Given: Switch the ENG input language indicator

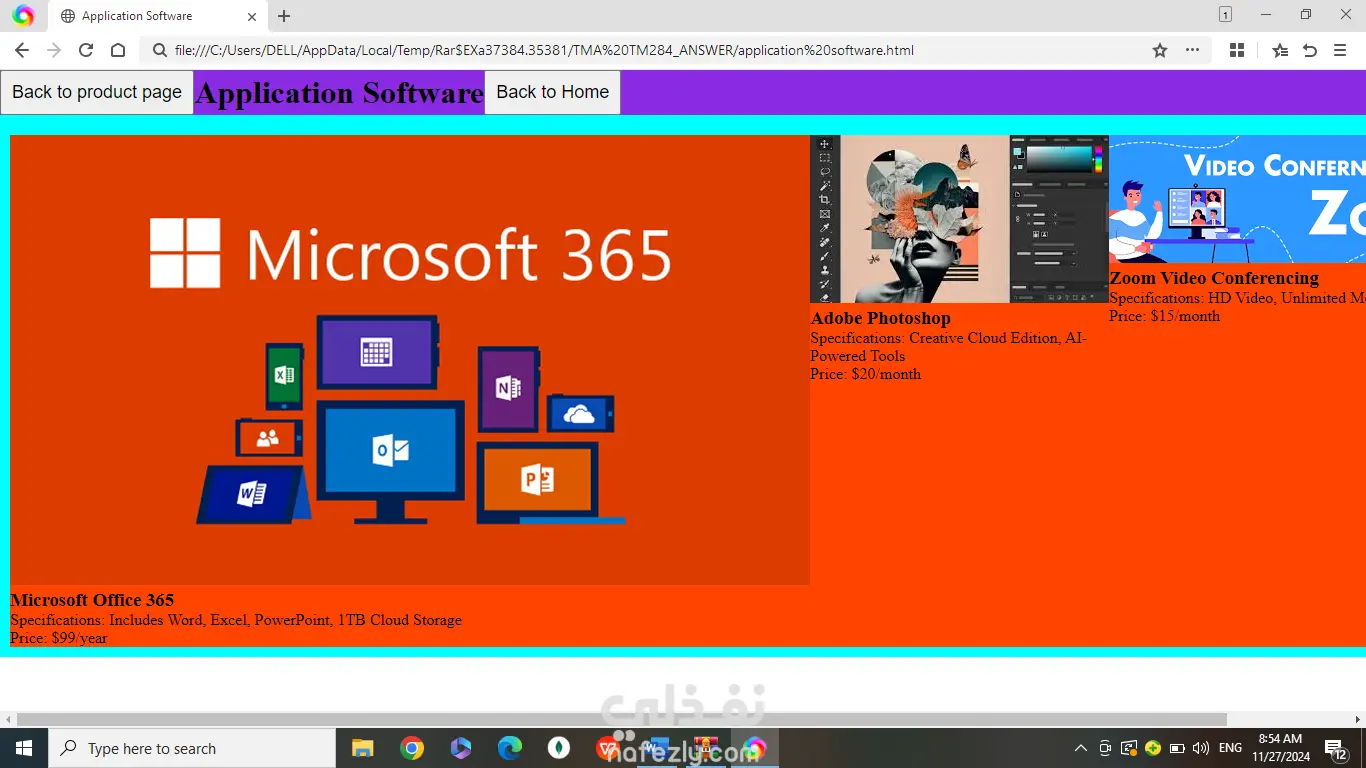Looking at the screenshot, I should pos(1230,748).
